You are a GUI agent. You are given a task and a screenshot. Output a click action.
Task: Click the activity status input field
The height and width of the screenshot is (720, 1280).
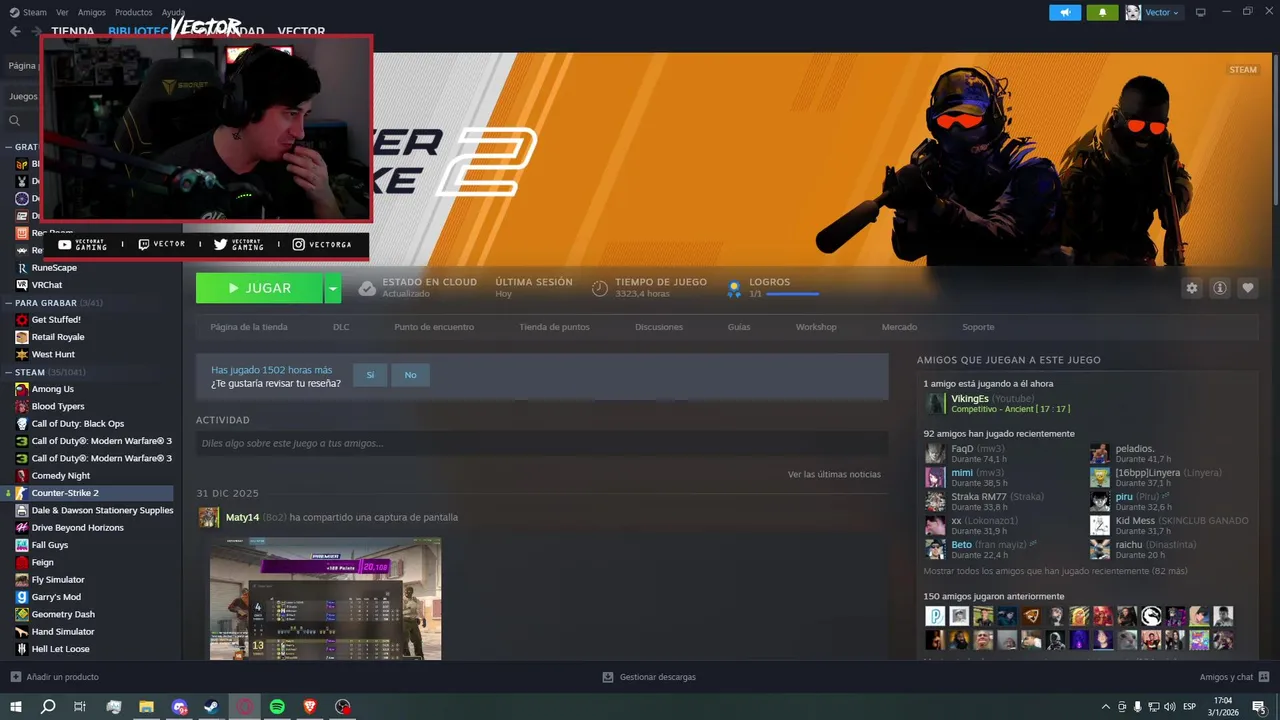click(542, 443)
